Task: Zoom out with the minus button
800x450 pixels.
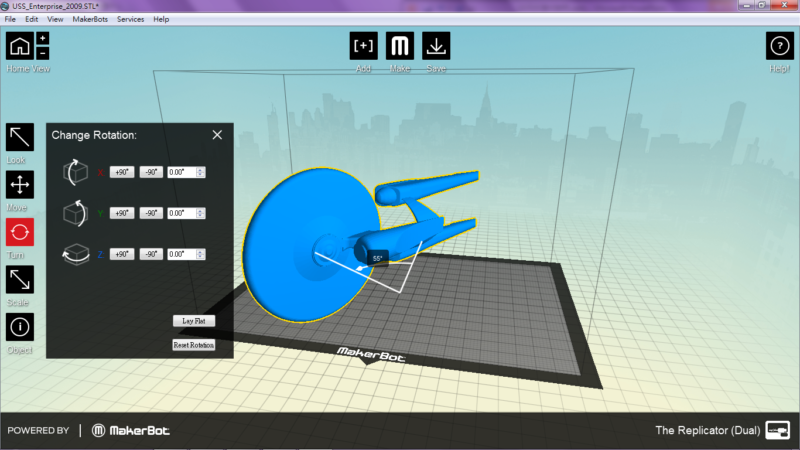Action: click(43, 53)
